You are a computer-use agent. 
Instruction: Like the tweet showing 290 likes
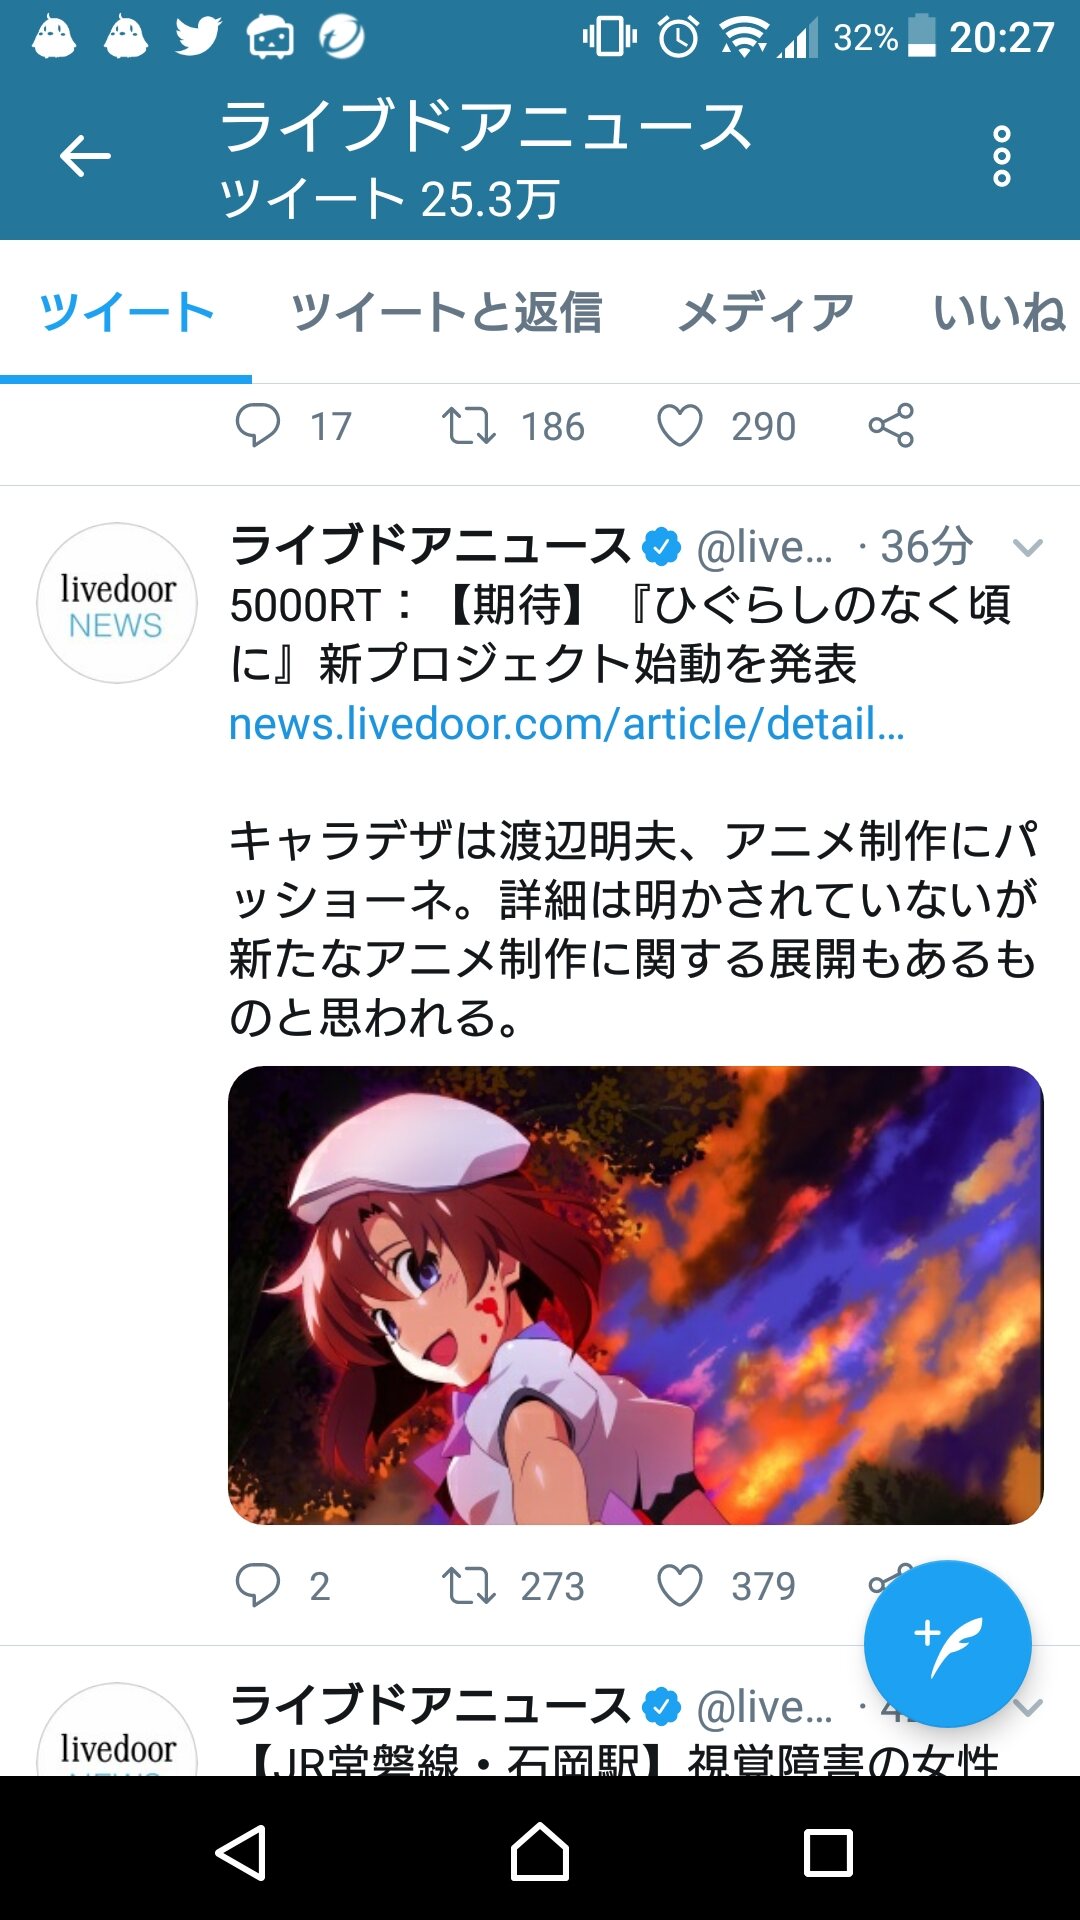point(680,425)
